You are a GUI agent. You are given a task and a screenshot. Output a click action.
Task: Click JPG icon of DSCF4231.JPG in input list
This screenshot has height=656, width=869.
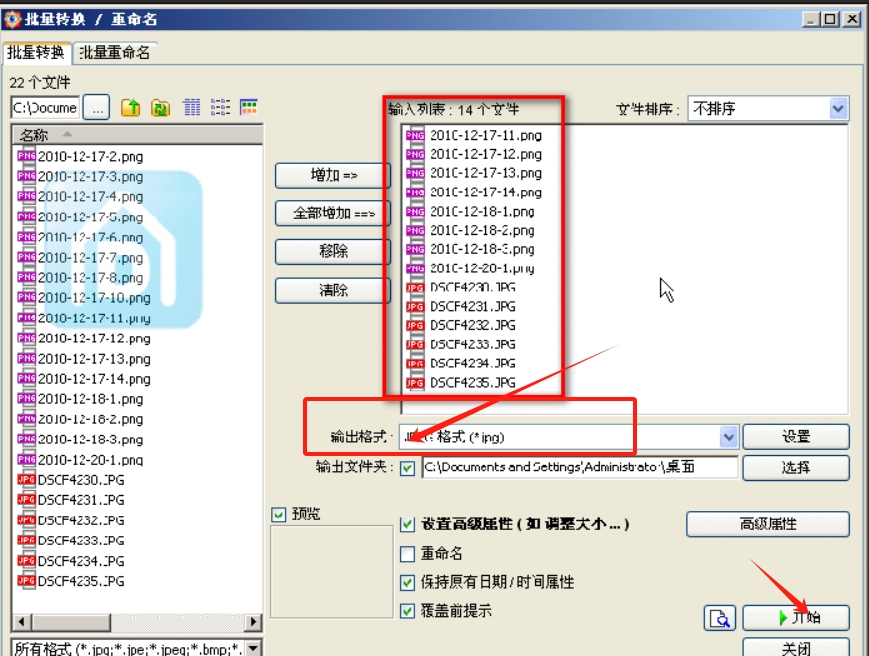coord(415,306)
